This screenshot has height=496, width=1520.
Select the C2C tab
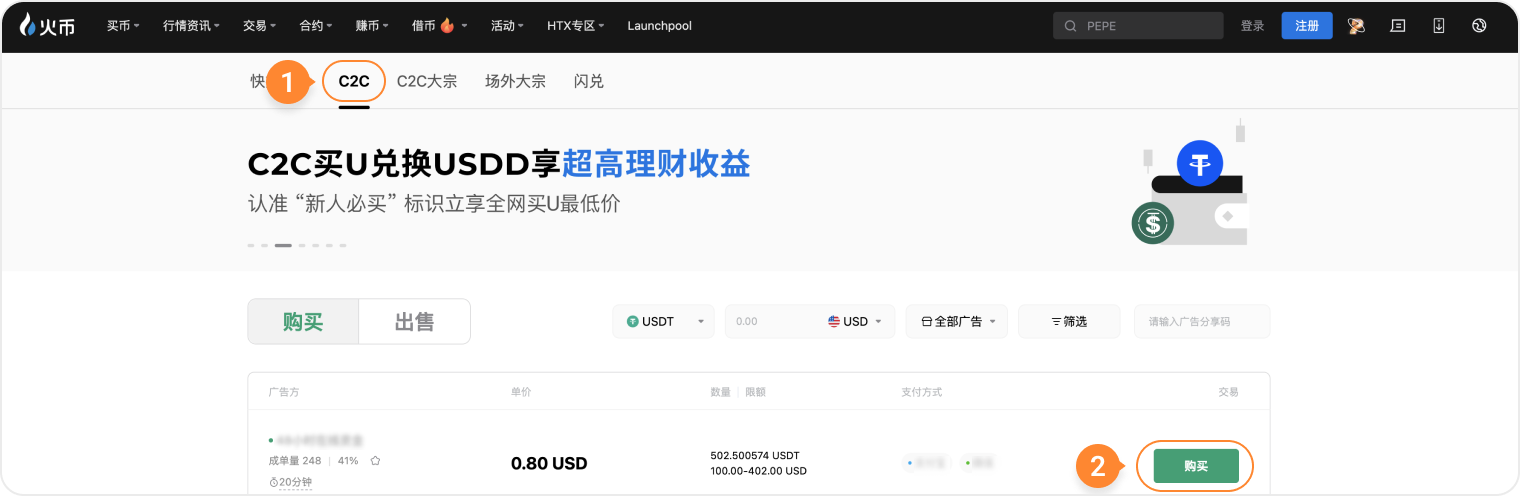tap(354, 81)
